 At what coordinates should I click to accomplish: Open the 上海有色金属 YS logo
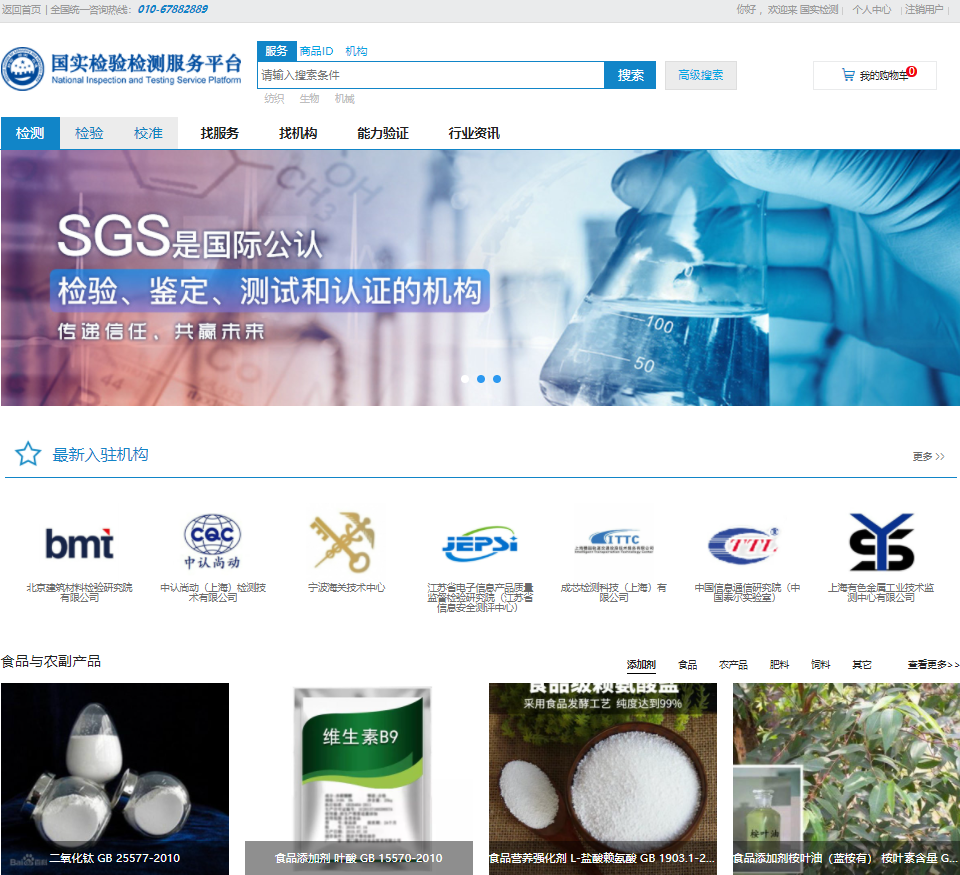click(881, 542)
